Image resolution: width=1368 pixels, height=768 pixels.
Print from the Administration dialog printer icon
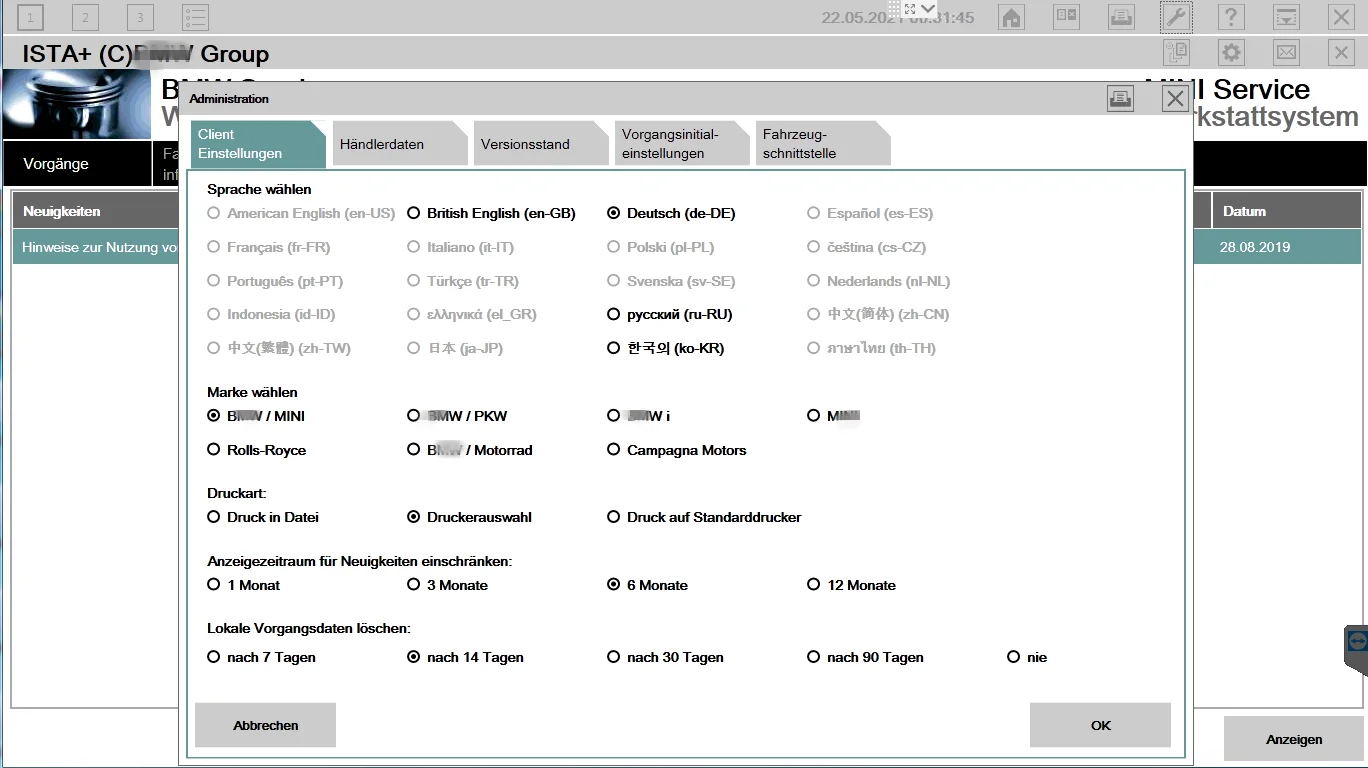tap(1121, 98)
